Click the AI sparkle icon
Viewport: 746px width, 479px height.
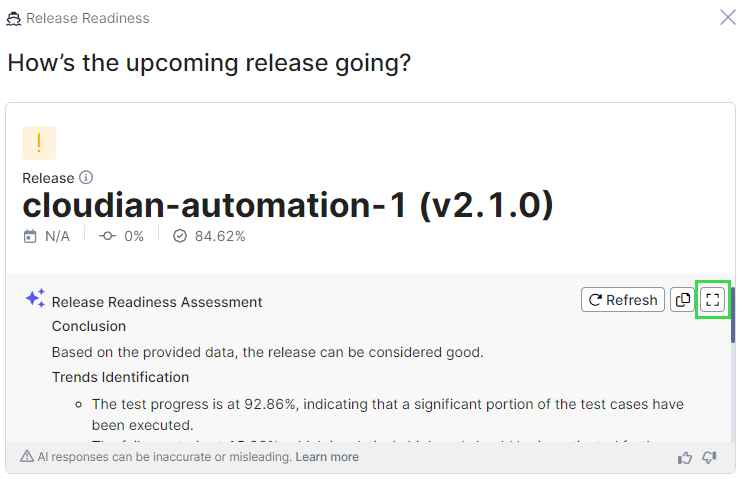35,298
